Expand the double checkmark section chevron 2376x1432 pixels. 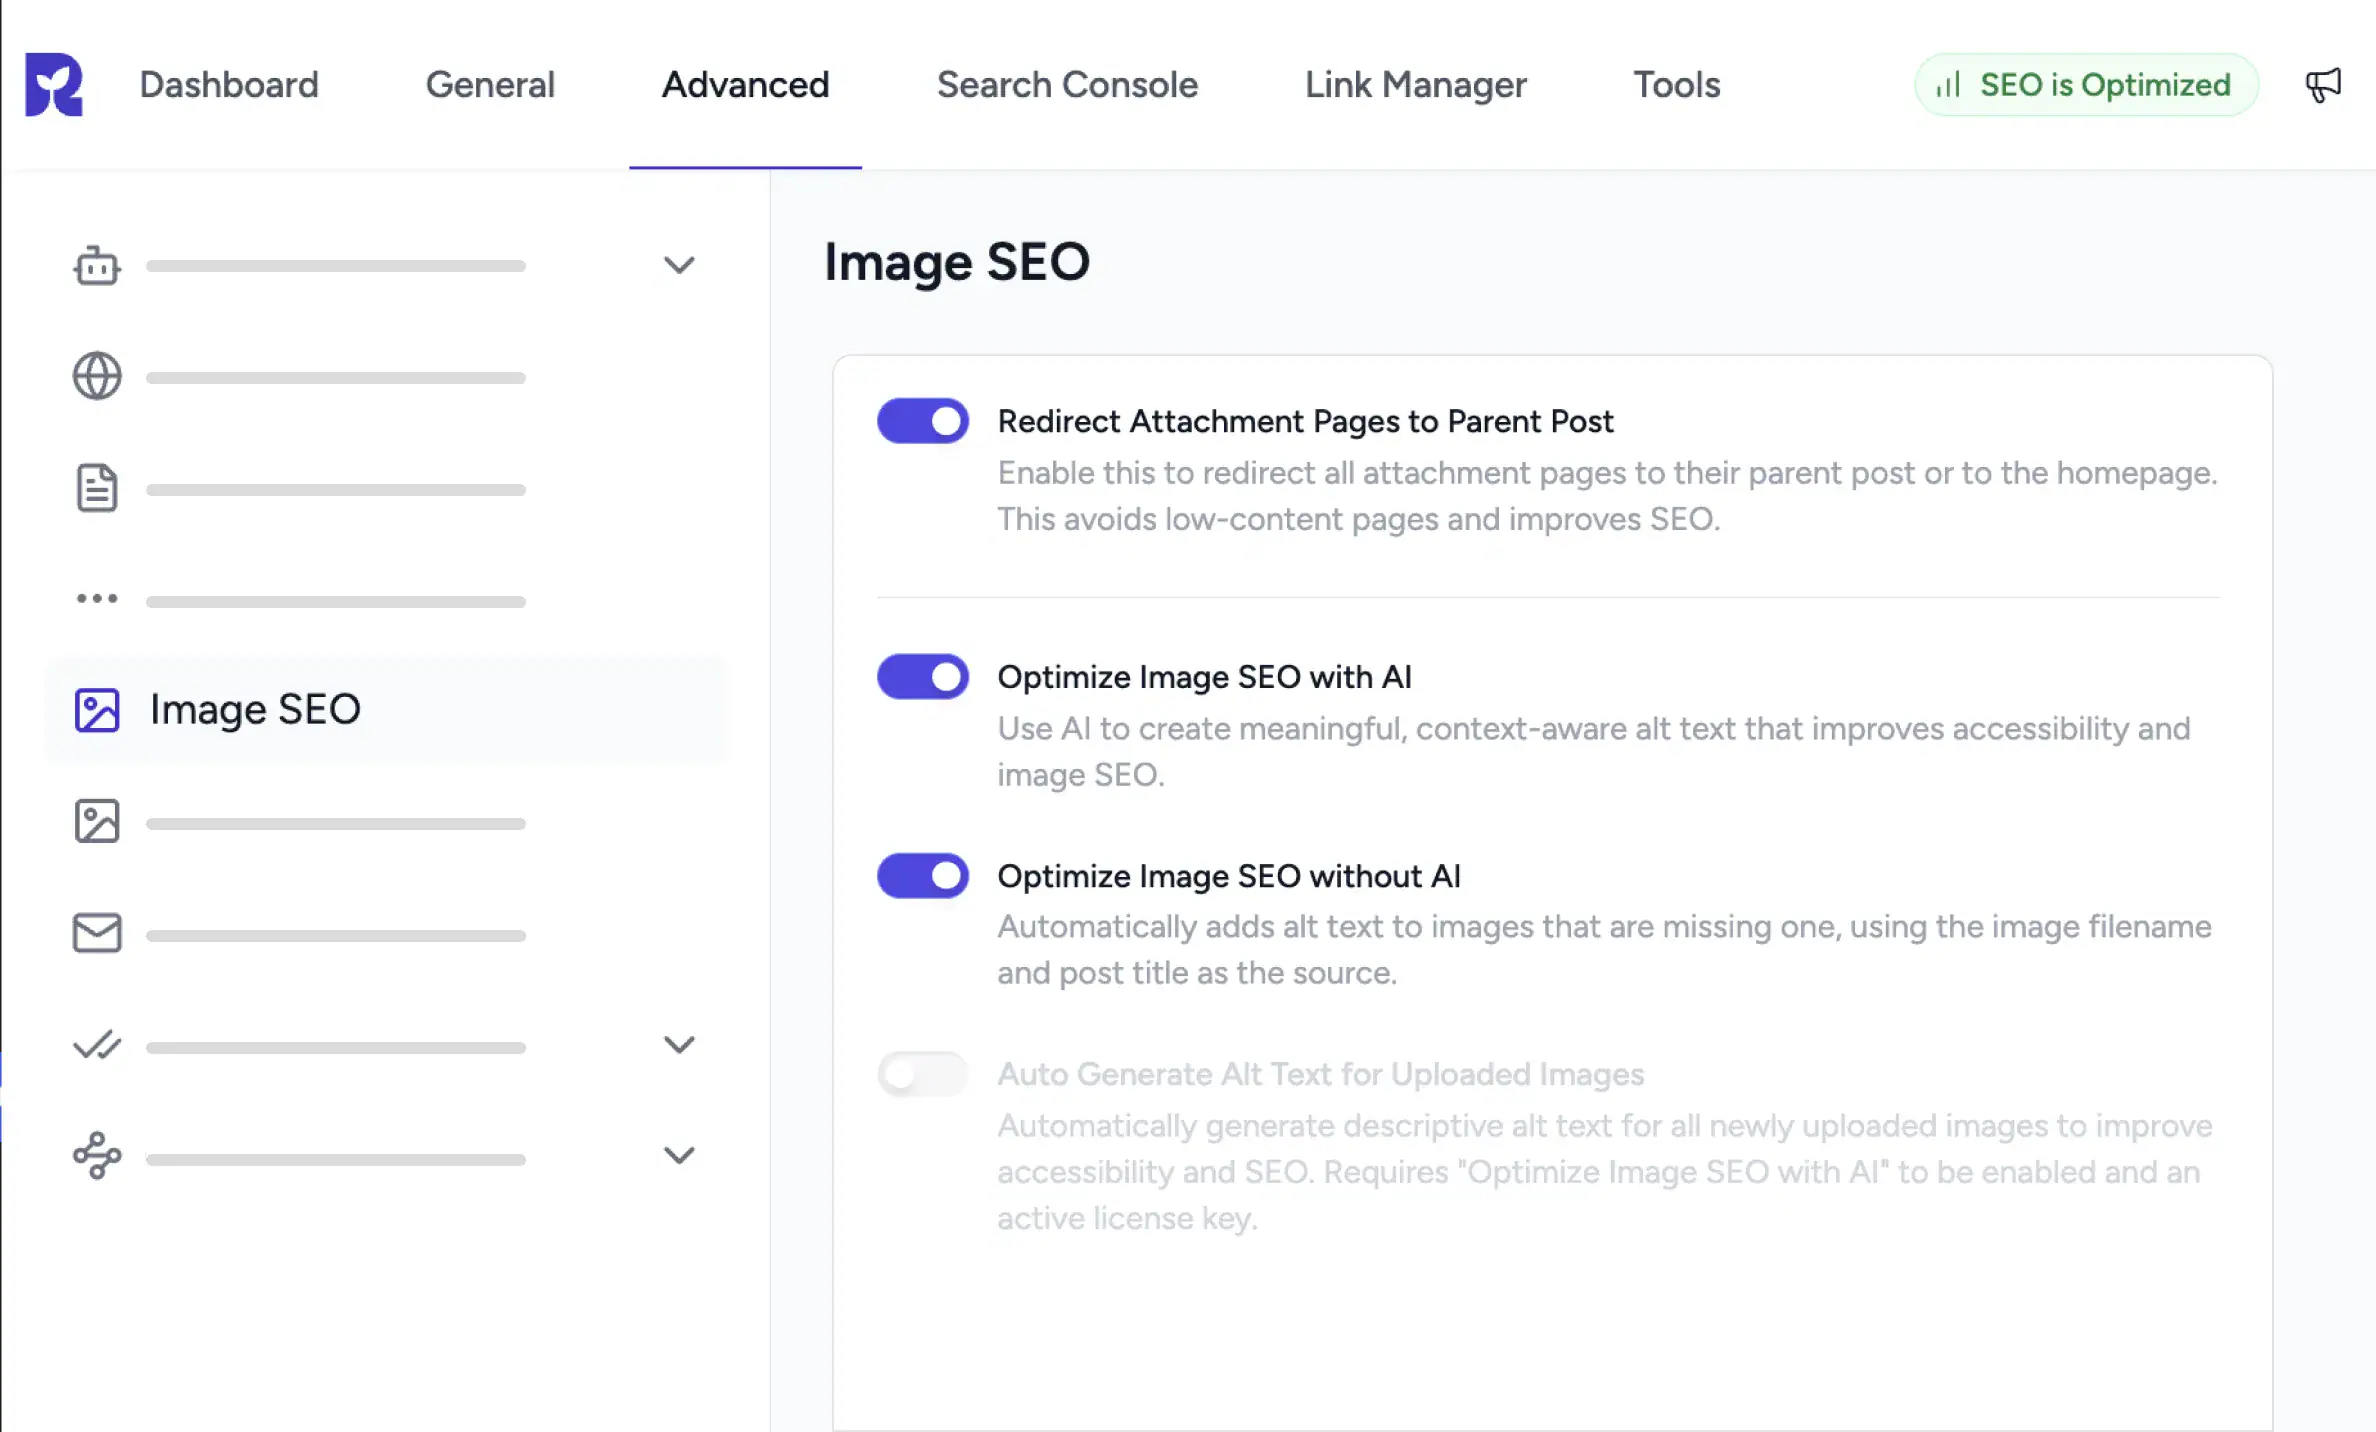click(679, 1045)
